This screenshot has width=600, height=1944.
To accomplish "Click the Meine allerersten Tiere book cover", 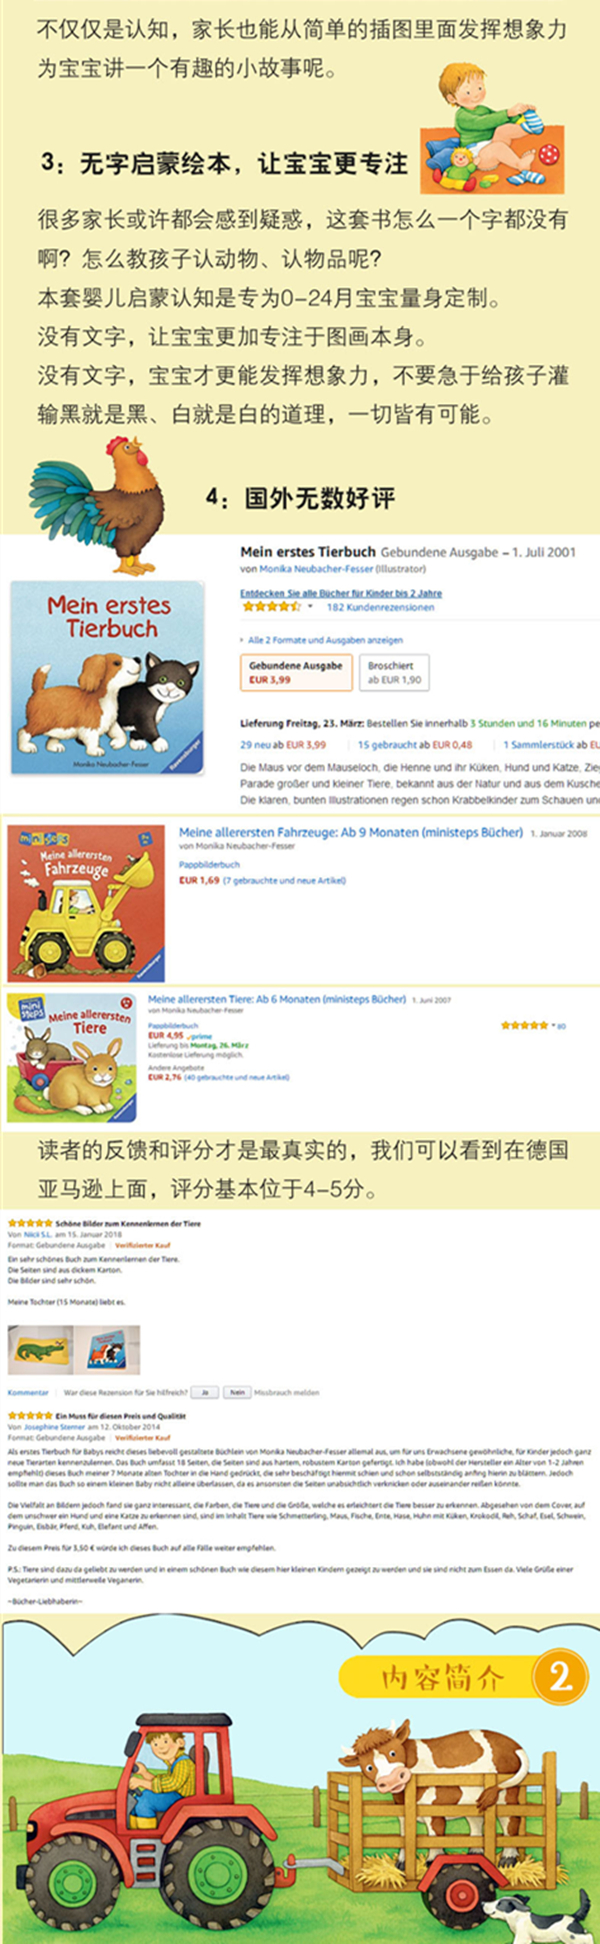I will click(72, 1057).
